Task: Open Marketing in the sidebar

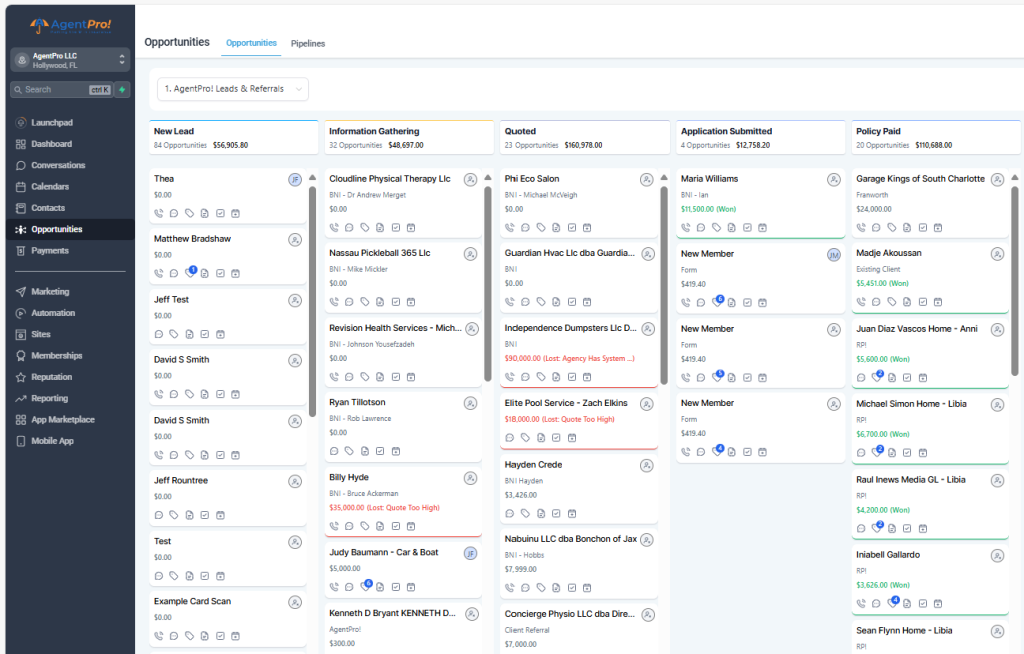Action: coord(50,292)
